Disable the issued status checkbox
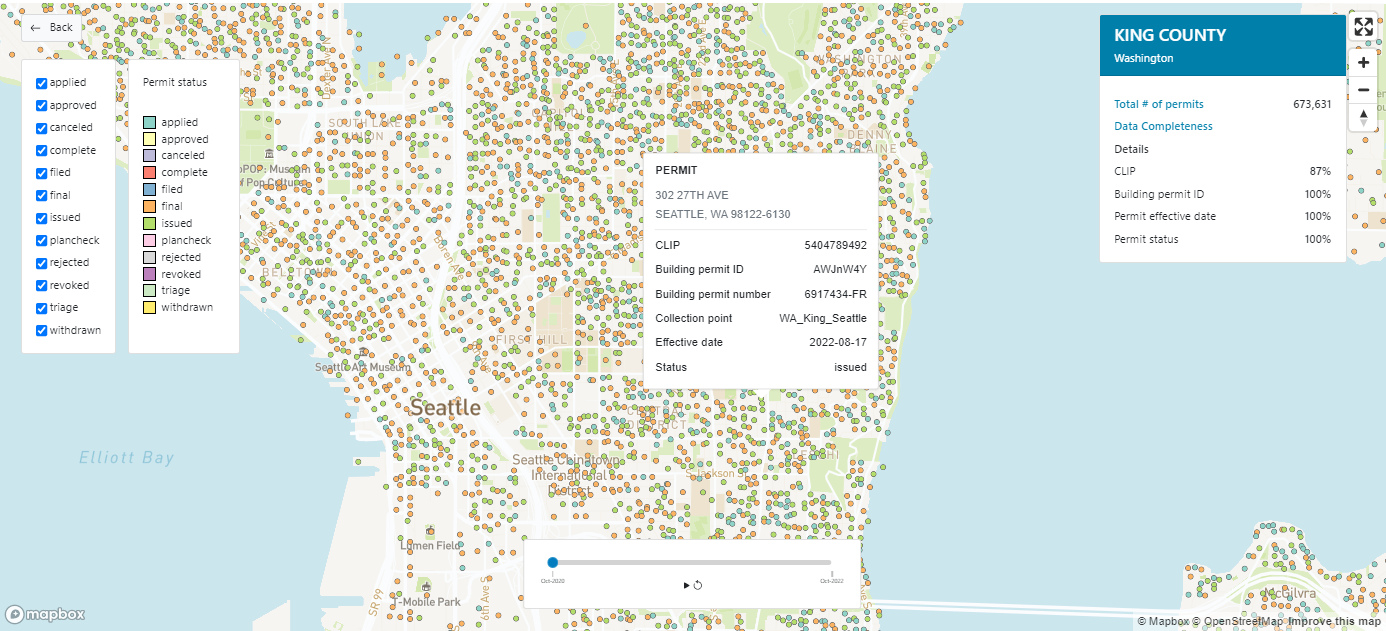Screen dimensions: 1386x631 [42, 218]
